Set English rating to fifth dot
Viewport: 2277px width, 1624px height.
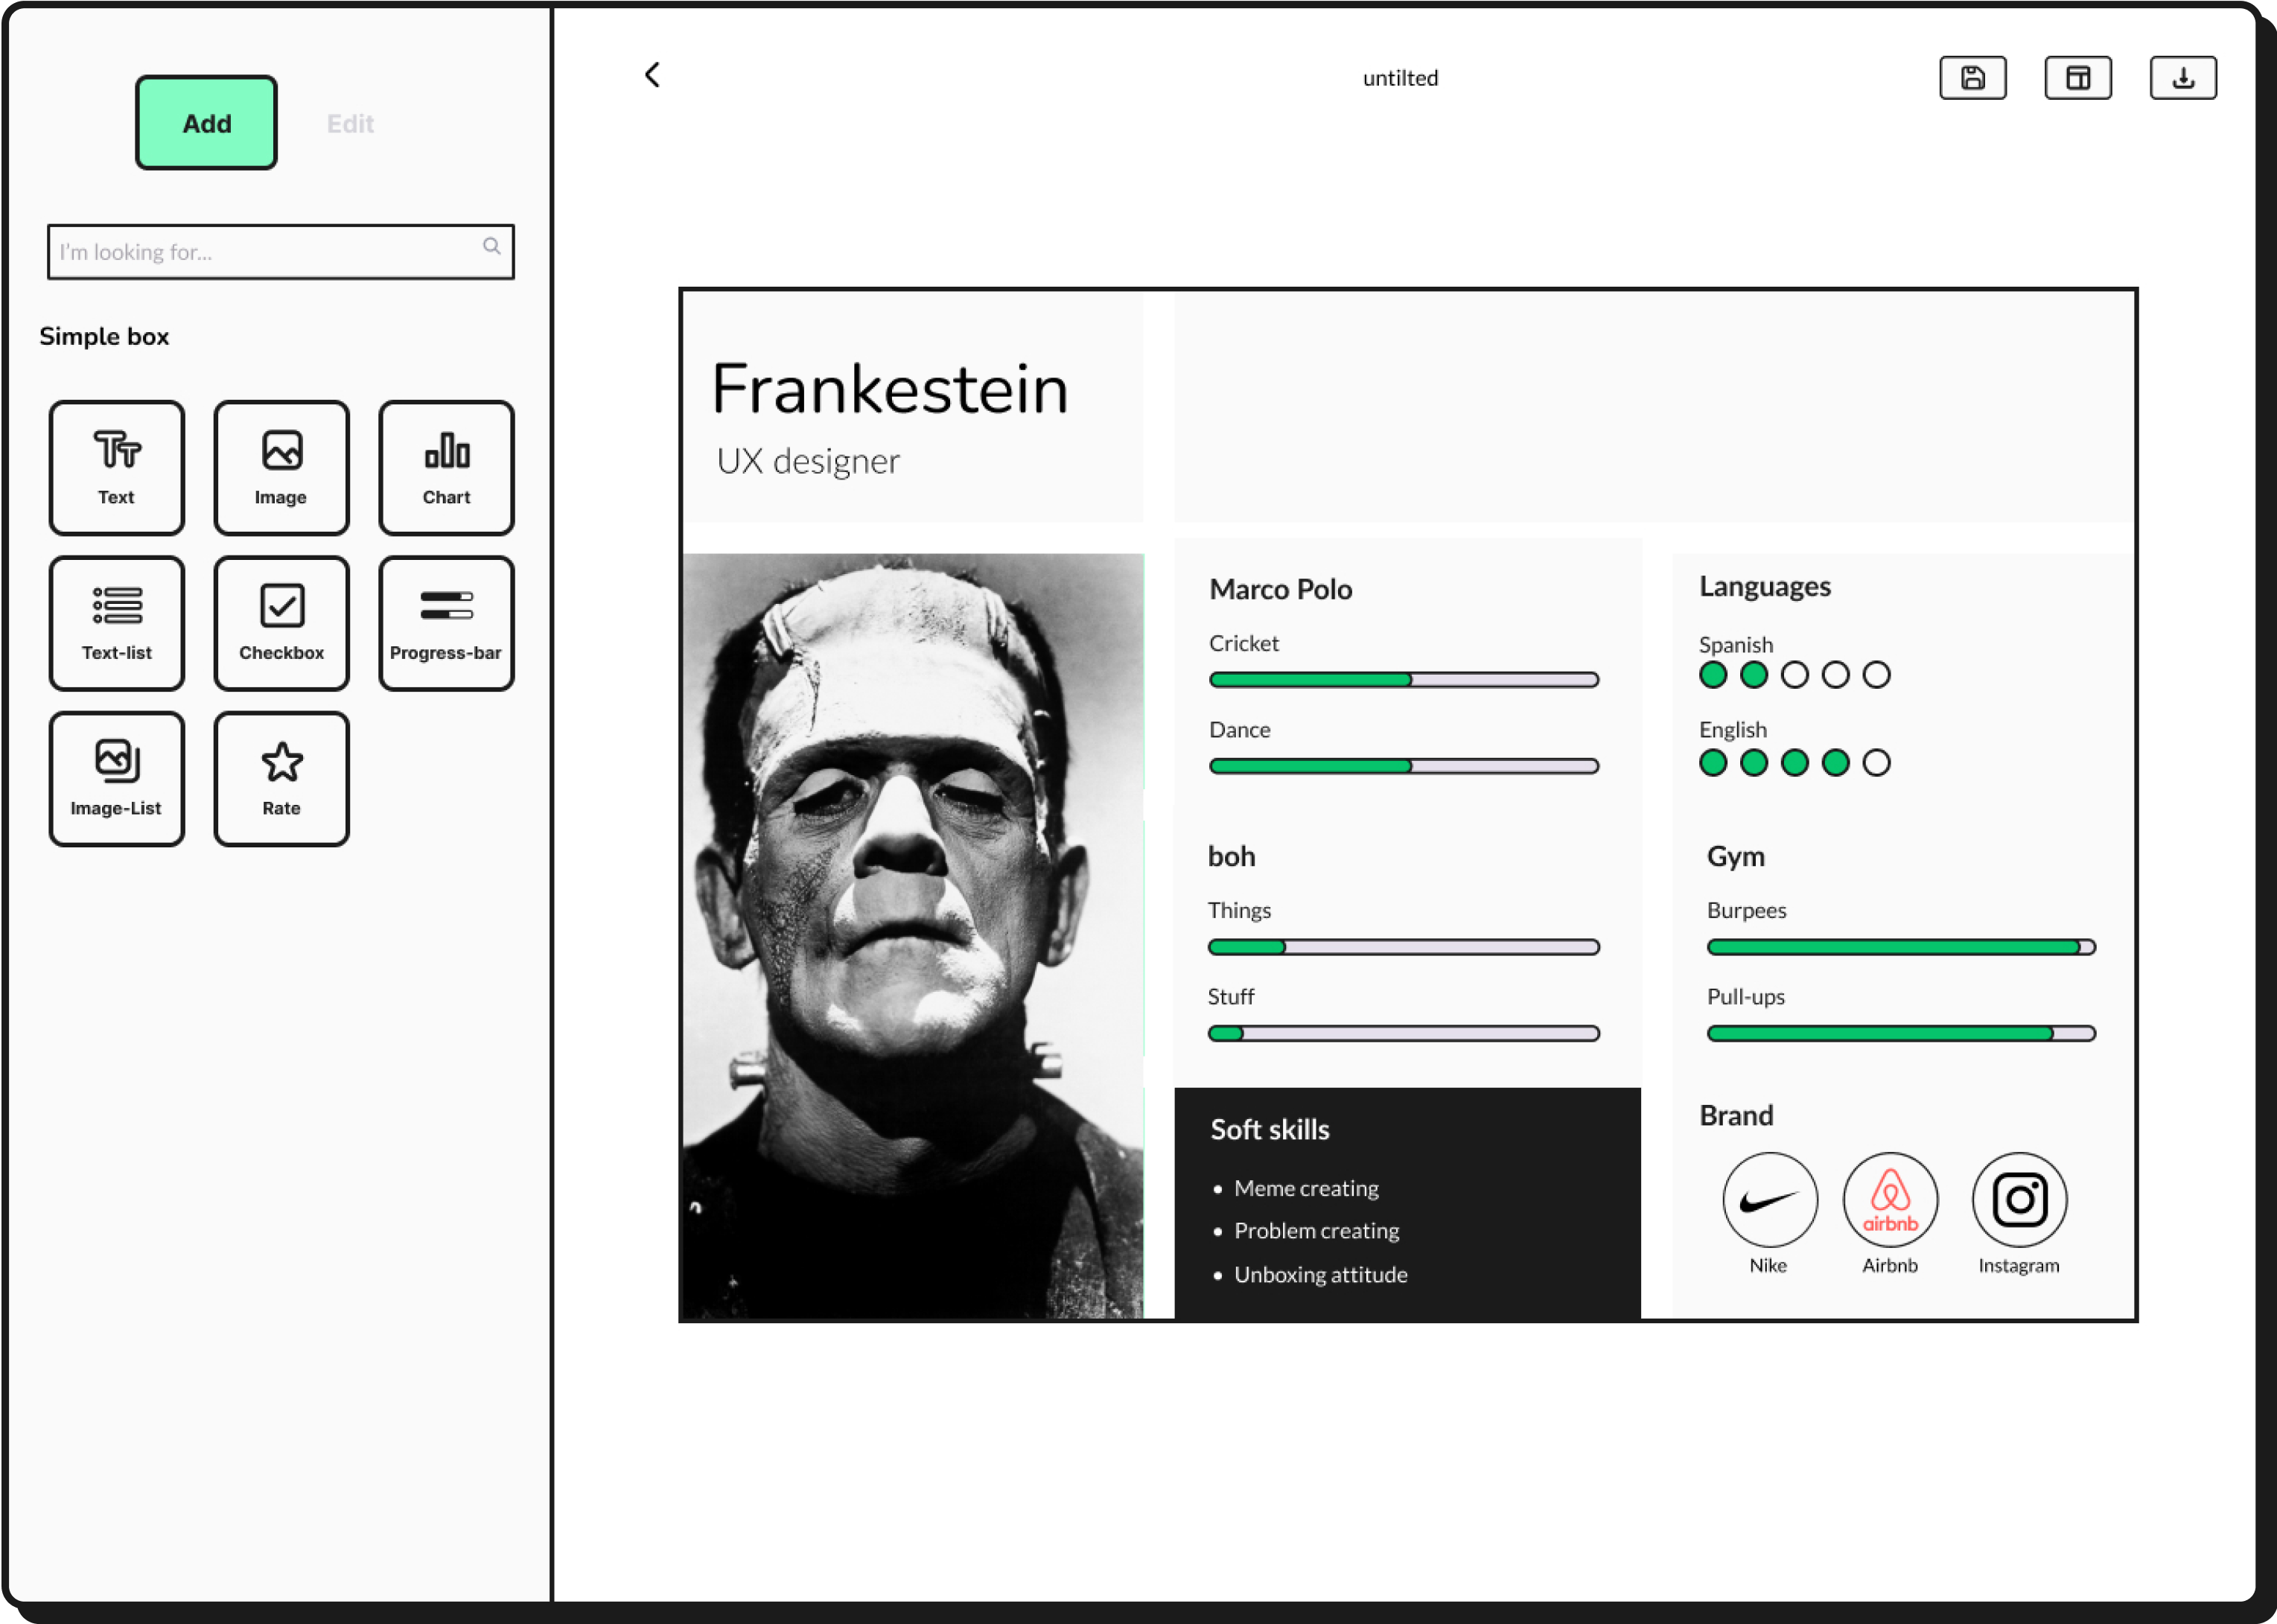click(1877, 763)
